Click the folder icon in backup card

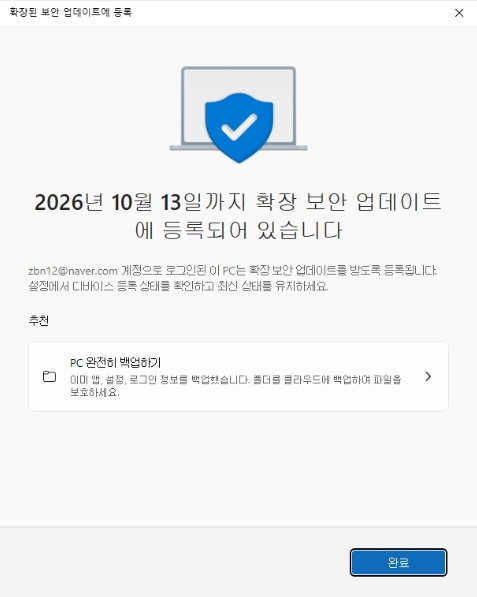(49, 377)
